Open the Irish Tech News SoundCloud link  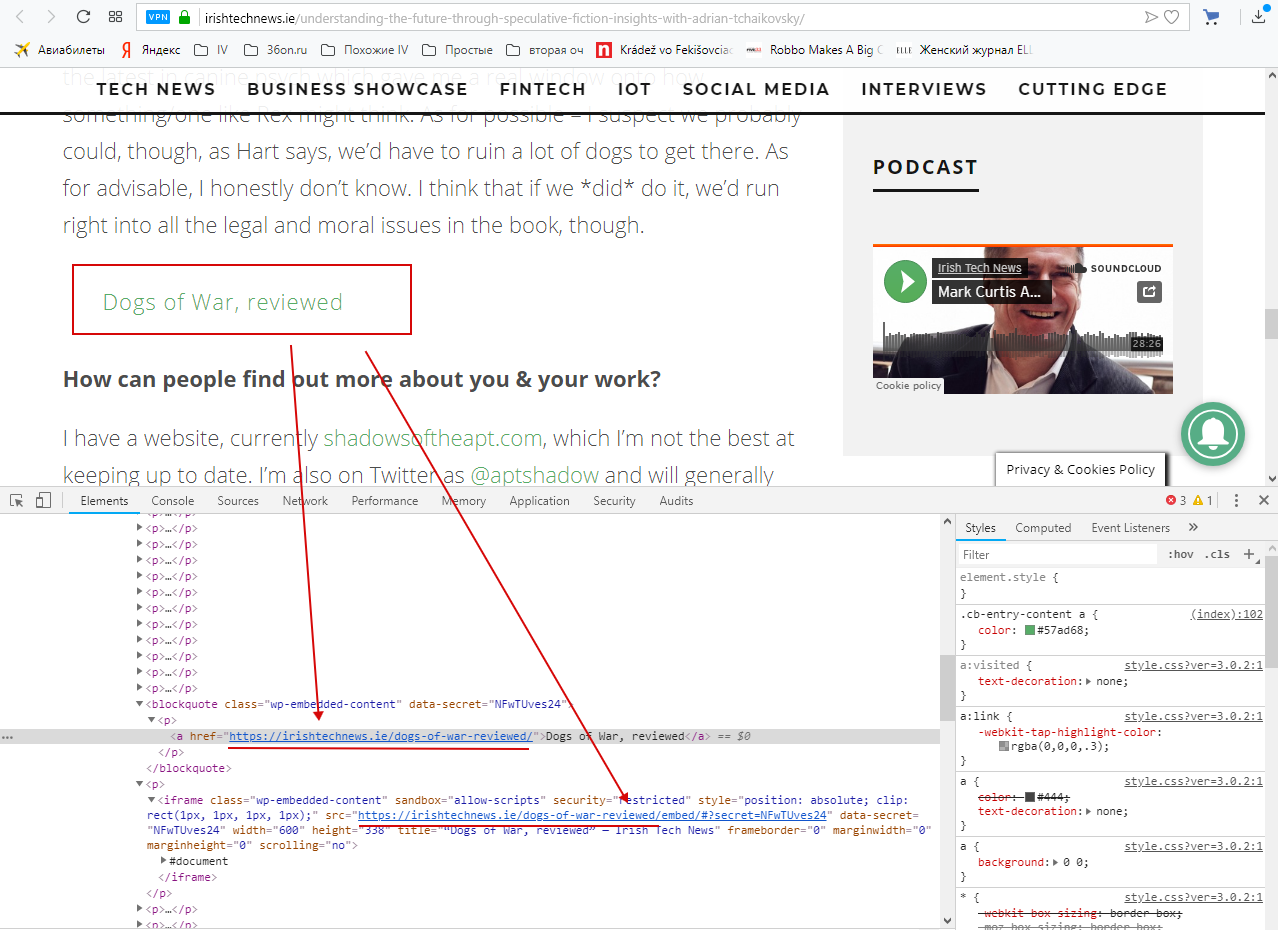click(980, 268)
